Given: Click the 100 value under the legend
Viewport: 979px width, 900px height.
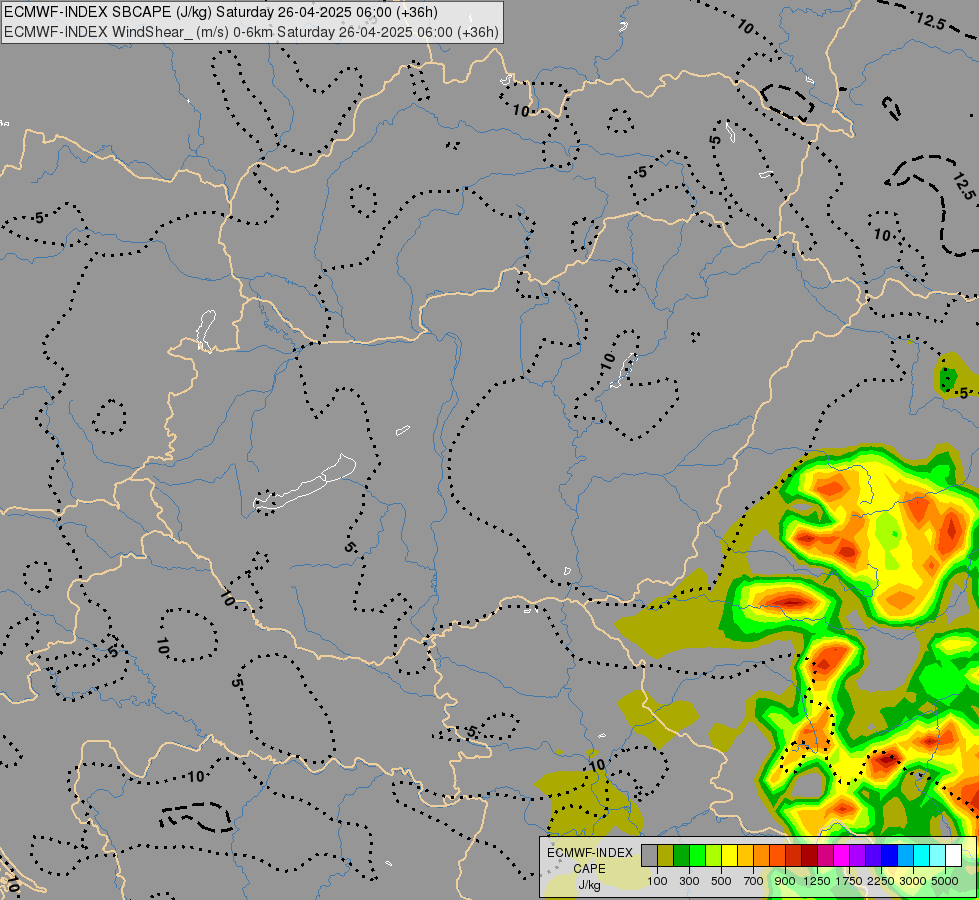Looking at the screenshot, I should [x=657, y=881].
